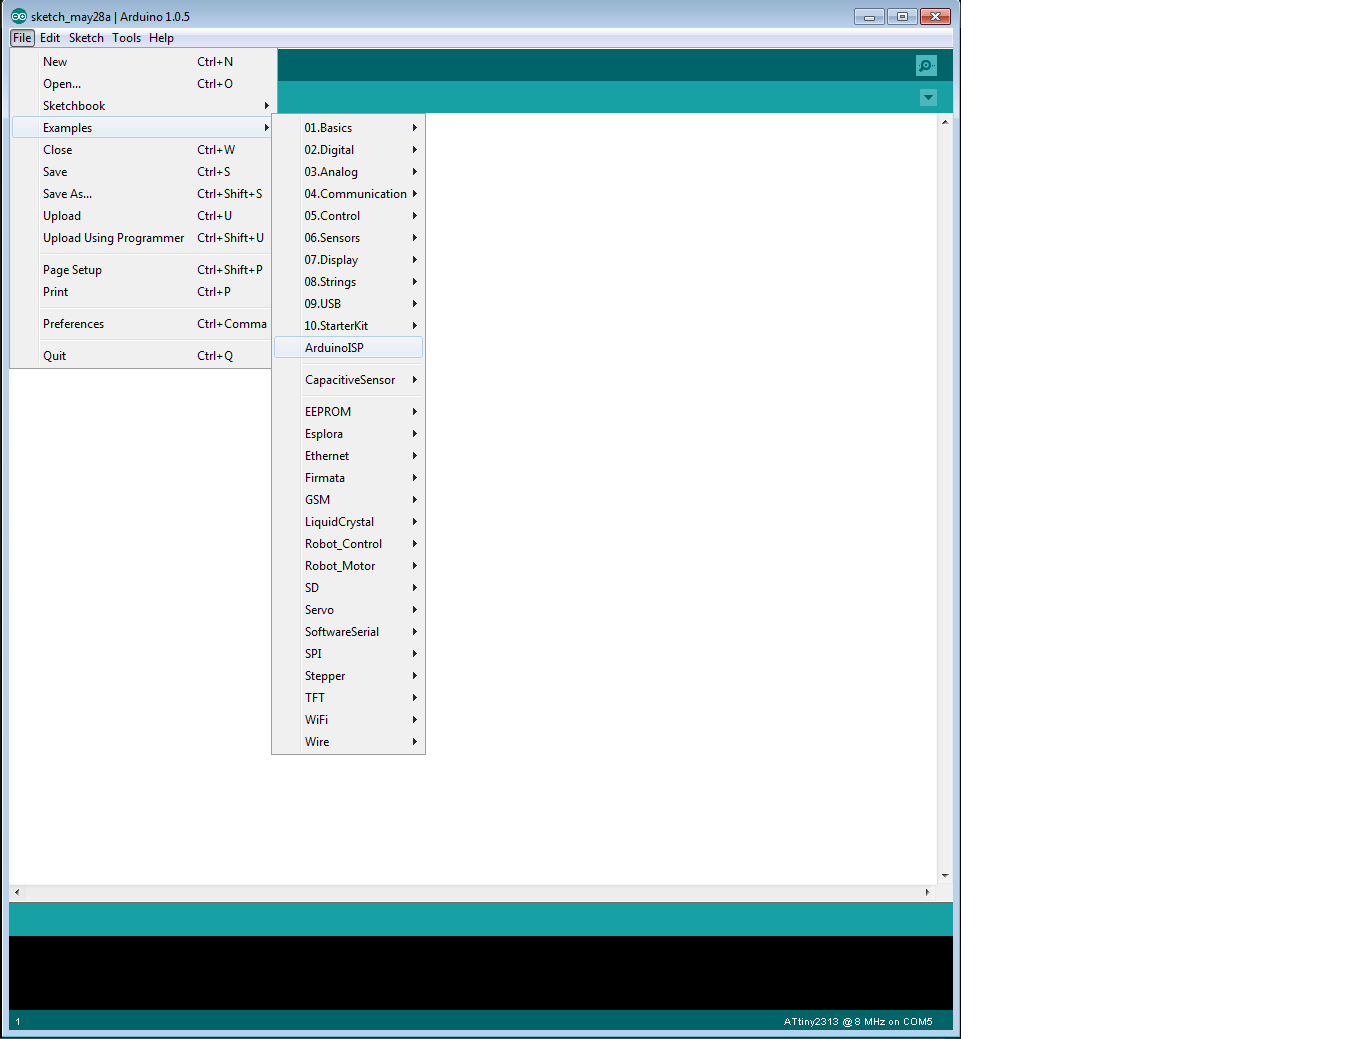Click the Arduino logo in title bar

point(19,16)
